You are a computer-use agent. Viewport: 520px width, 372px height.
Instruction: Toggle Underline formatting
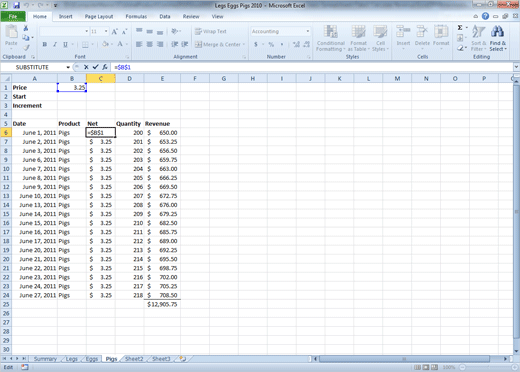[65, 44]
